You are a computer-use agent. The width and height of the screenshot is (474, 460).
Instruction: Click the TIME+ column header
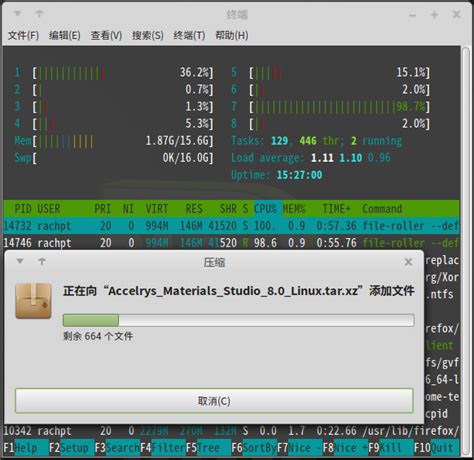[x=336, y=209]
